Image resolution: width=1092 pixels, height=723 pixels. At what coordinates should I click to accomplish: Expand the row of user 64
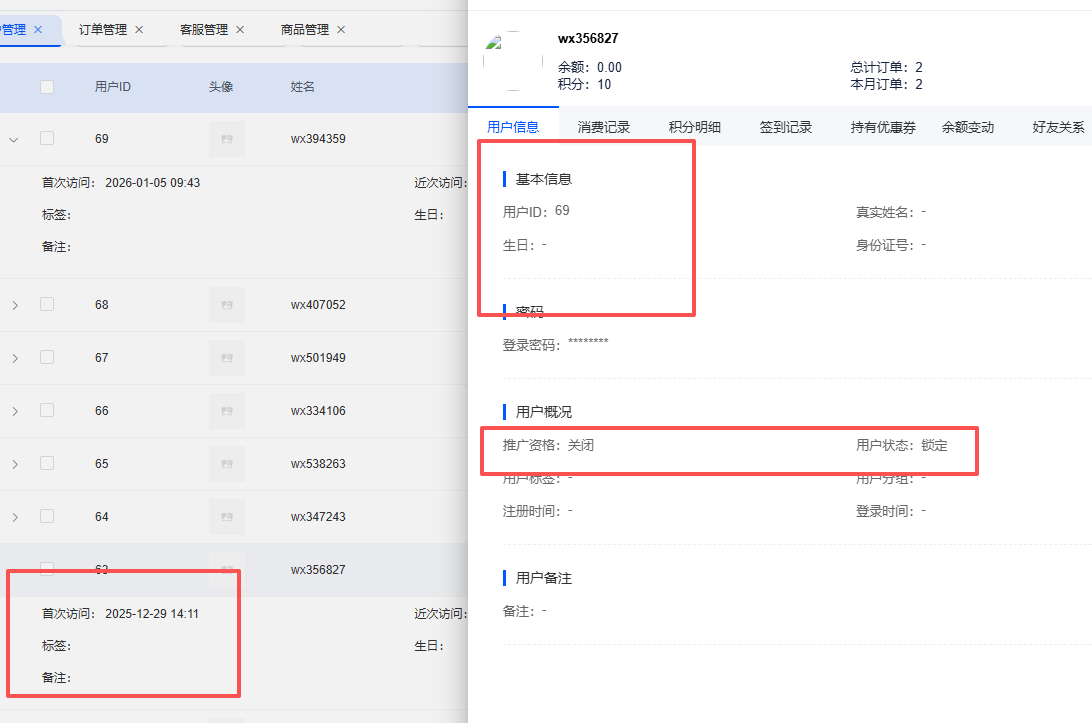point(14,517)
